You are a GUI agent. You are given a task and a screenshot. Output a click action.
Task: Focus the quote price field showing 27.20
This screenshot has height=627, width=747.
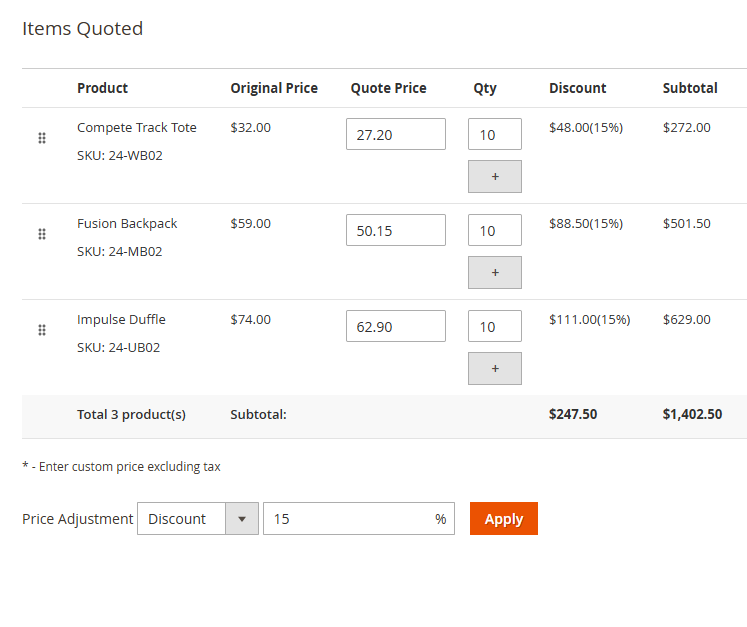(396, 134)
